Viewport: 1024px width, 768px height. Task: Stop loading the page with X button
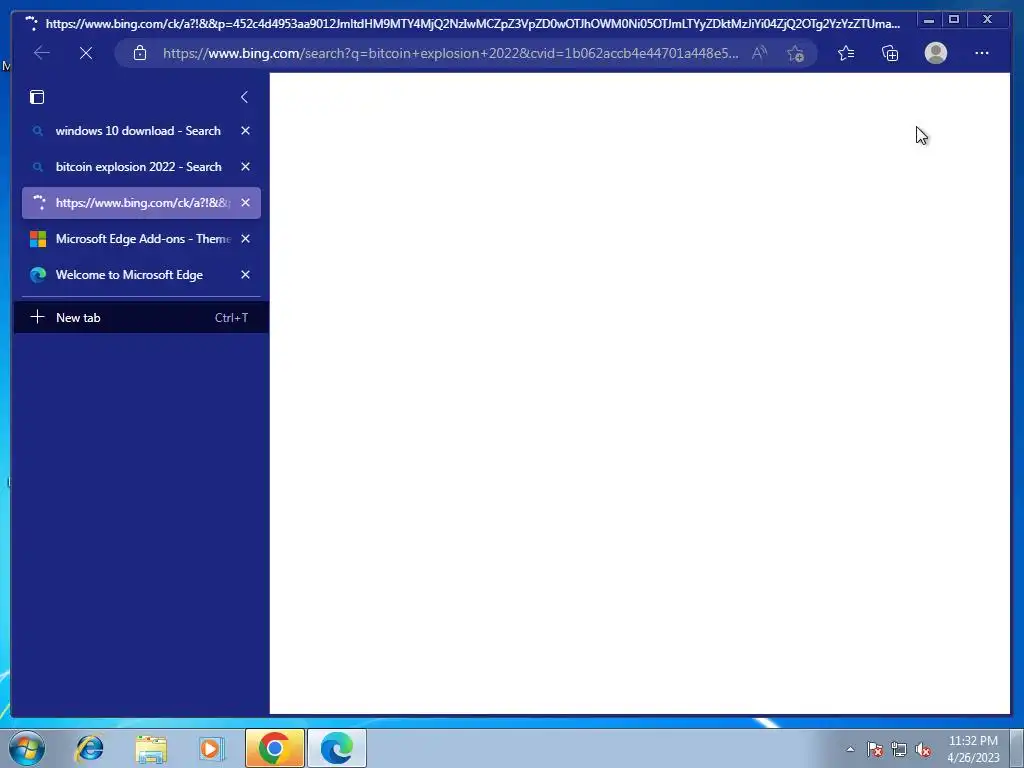click(x=86, y=53)
